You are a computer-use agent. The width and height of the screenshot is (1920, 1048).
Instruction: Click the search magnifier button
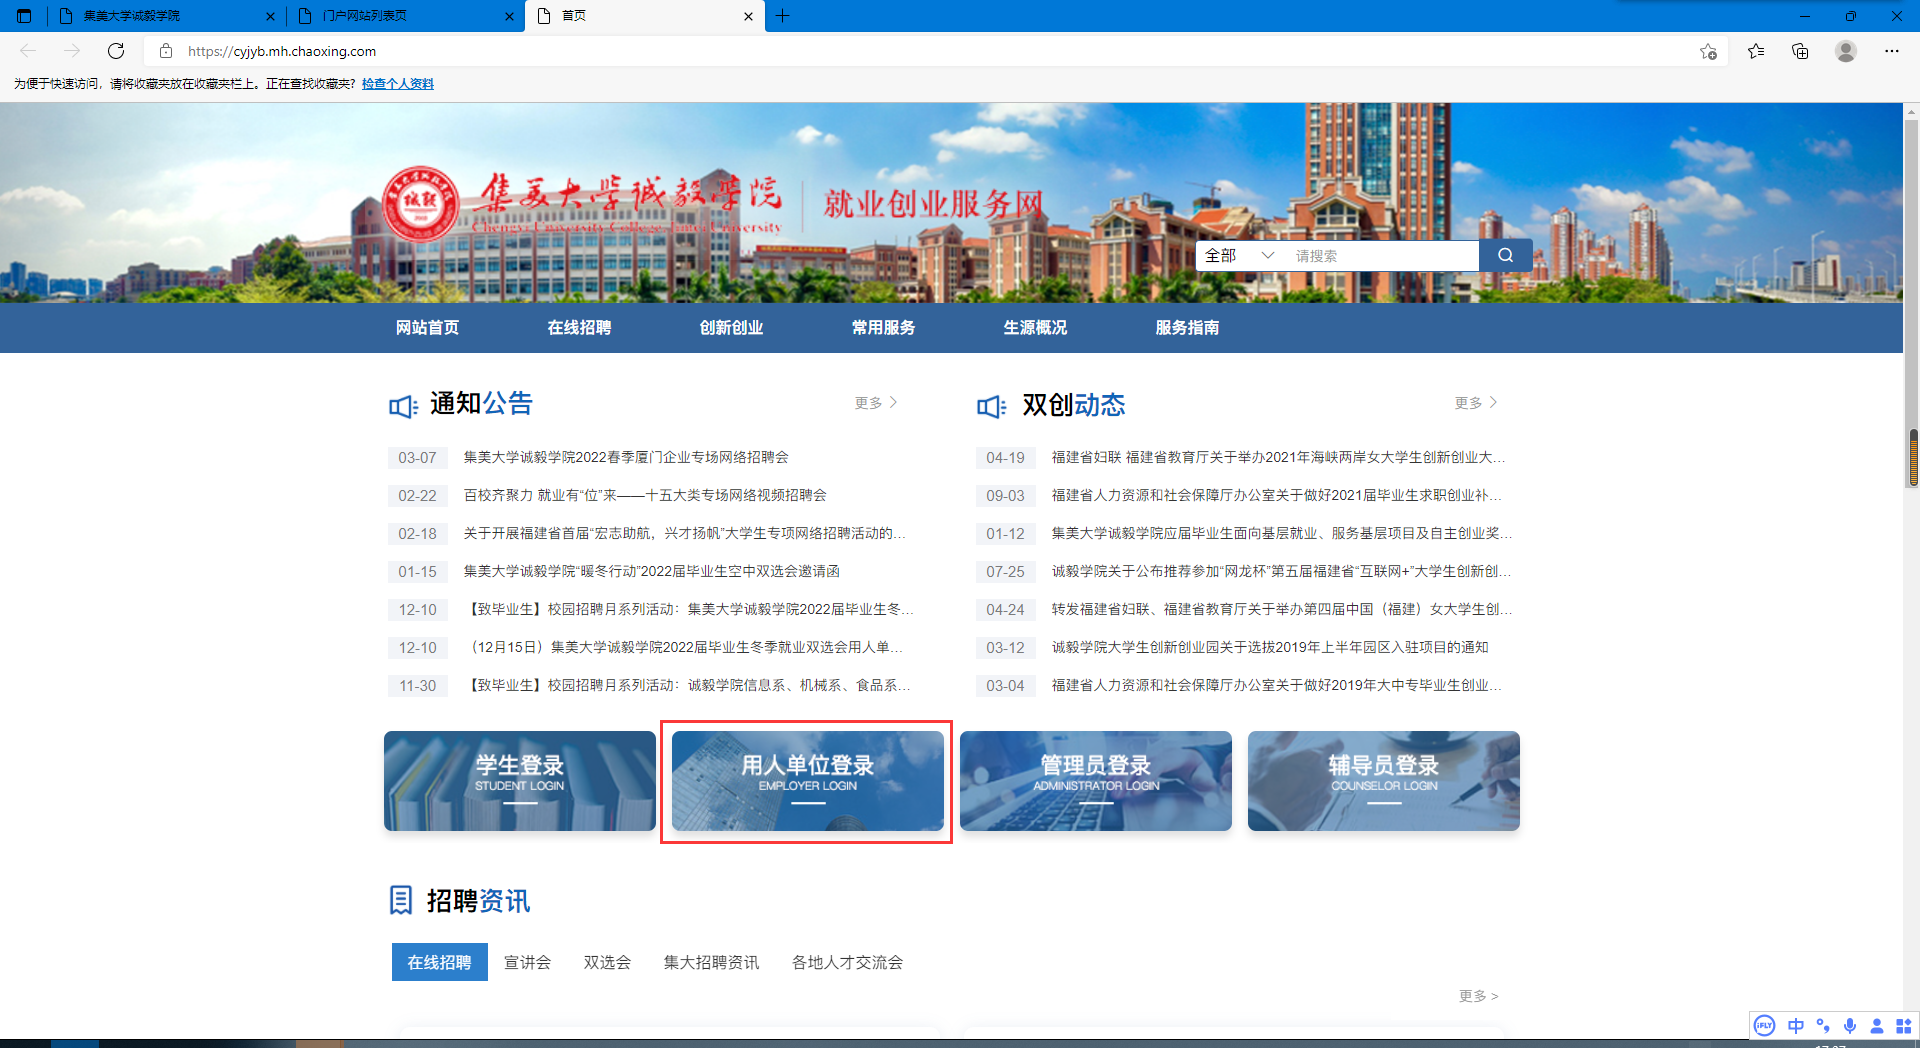[x=1505, y=255]
